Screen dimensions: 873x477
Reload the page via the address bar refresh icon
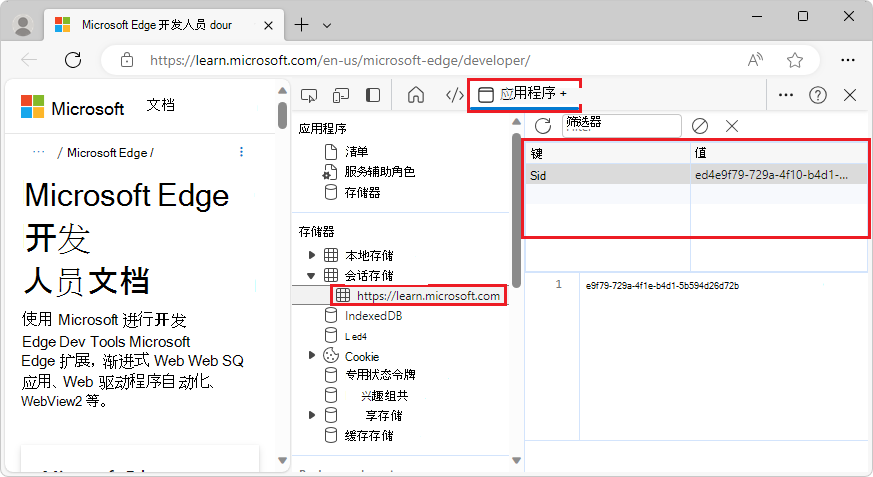[73, 60]
